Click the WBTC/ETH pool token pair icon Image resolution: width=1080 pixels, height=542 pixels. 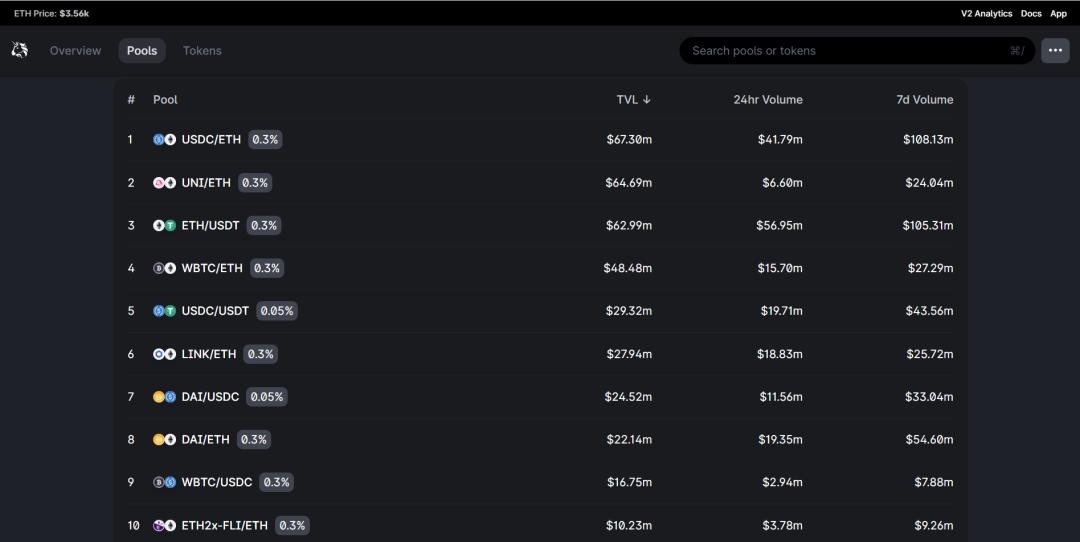pyautogui.click(x=164, y=268)
